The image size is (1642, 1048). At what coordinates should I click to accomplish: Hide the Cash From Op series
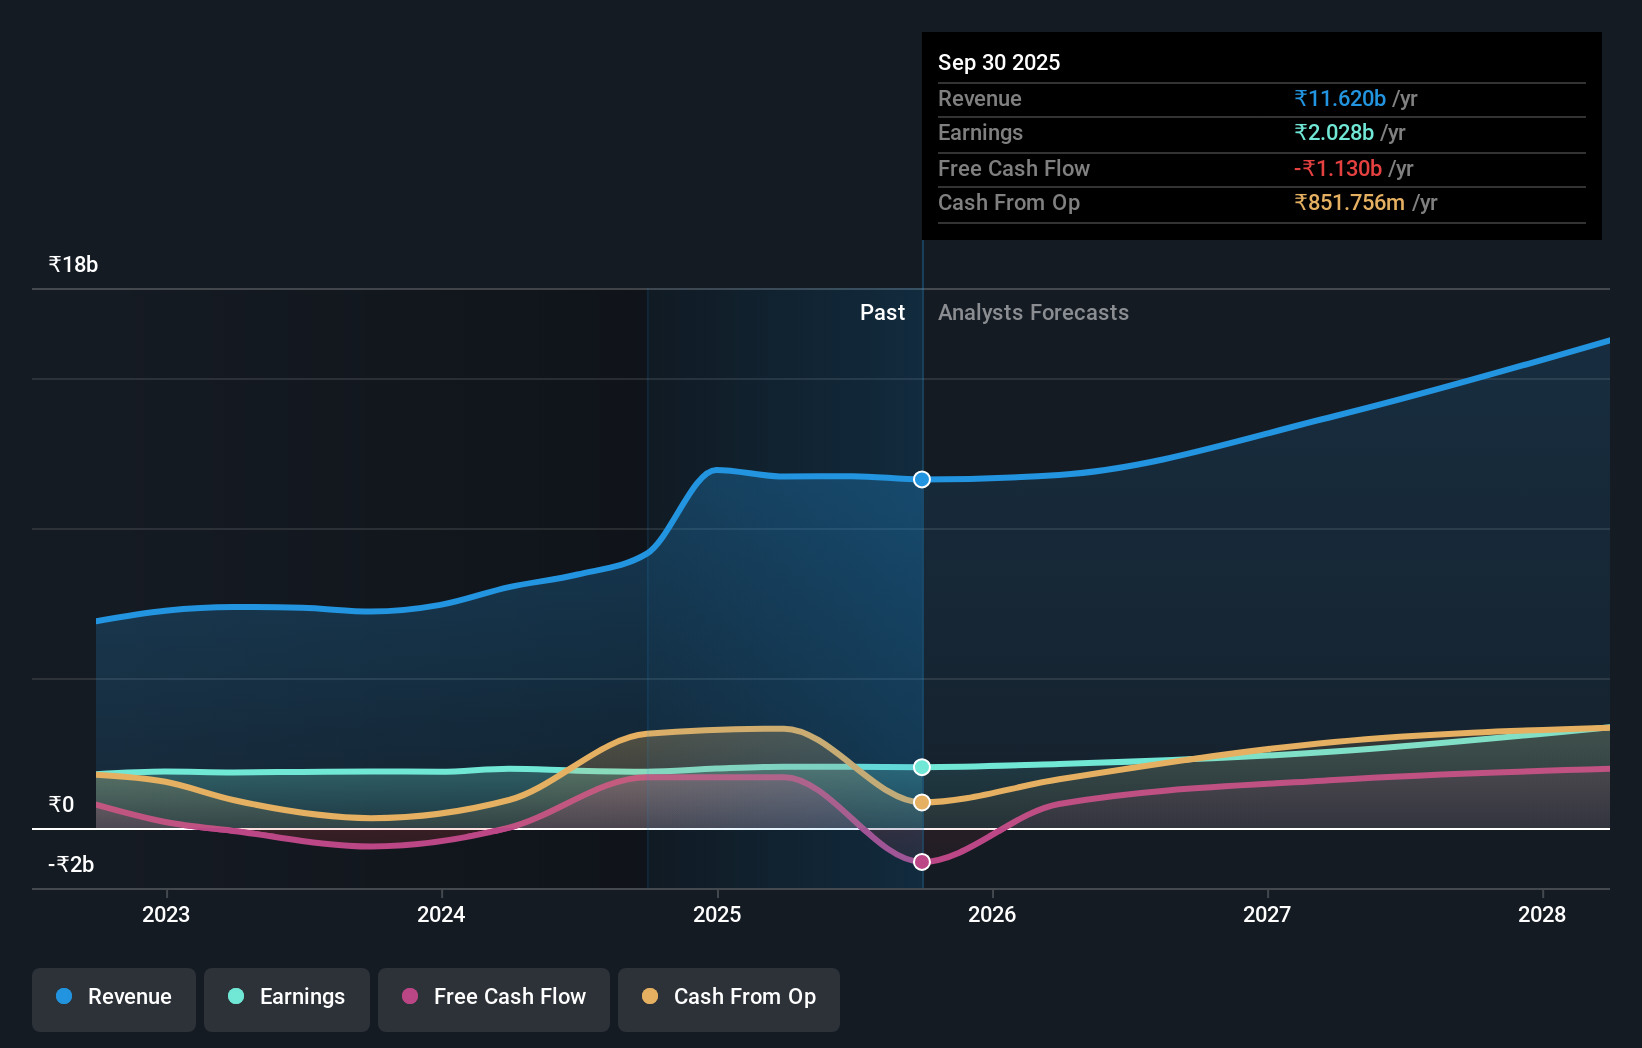[728, 997]
